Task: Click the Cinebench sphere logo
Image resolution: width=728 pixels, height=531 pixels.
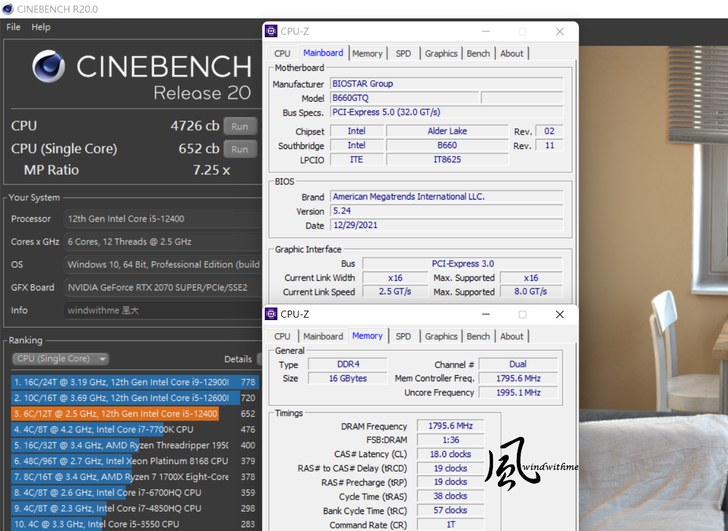Action: (x=49, y=67)
